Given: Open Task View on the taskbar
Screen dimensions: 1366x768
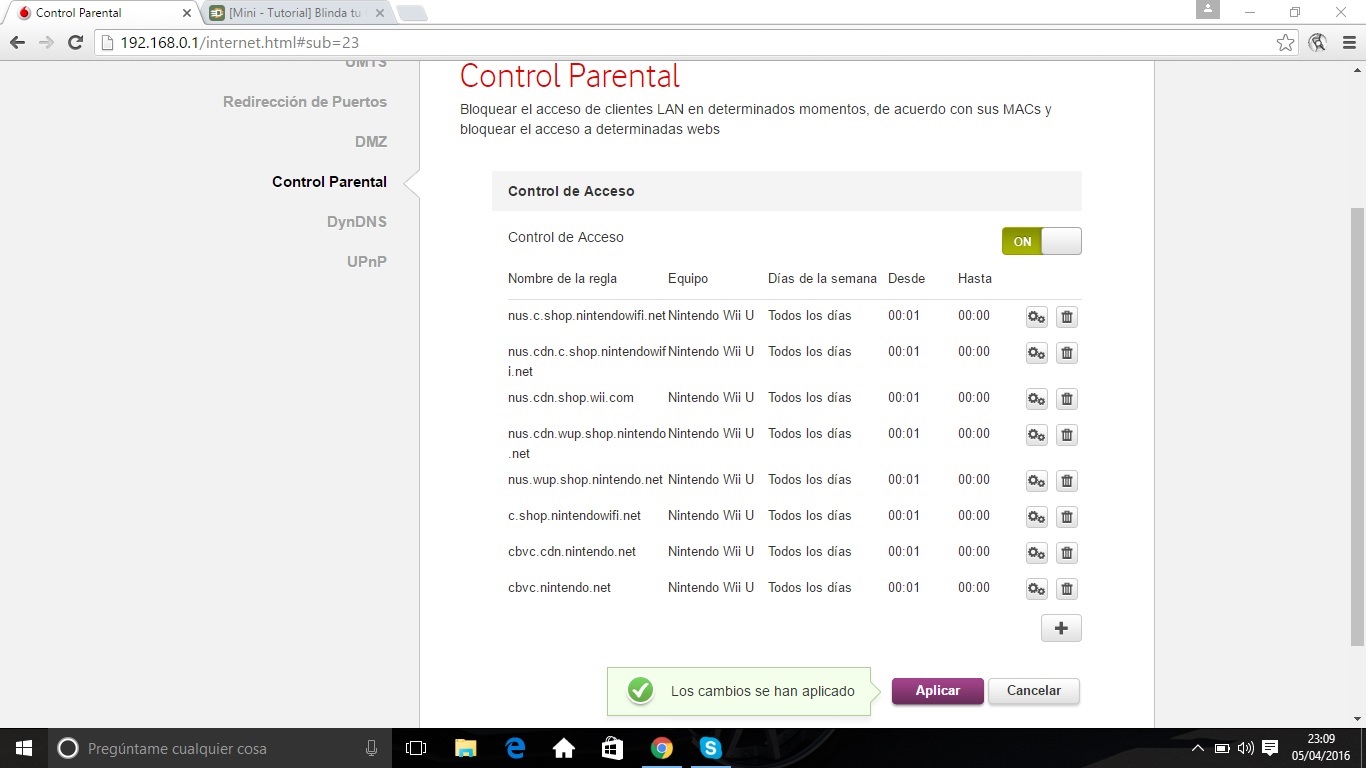Looking at the screenshot, I should pos(416,748).
